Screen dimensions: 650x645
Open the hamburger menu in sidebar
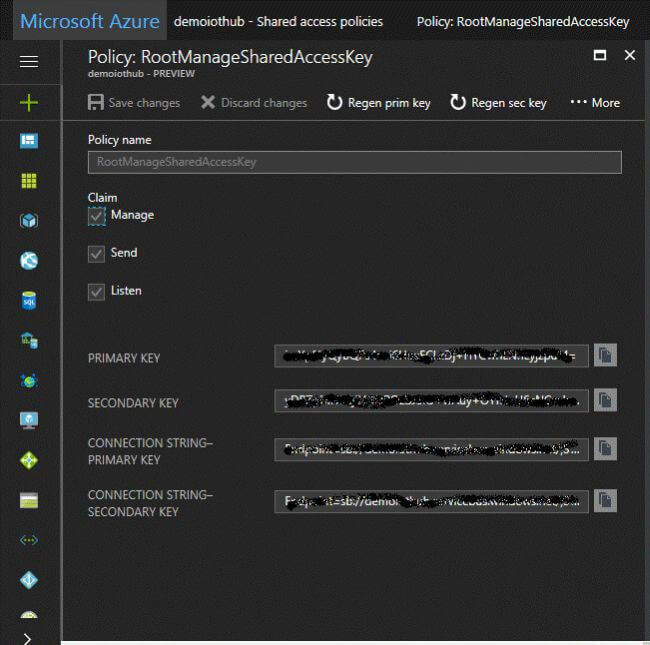point(29,61)
